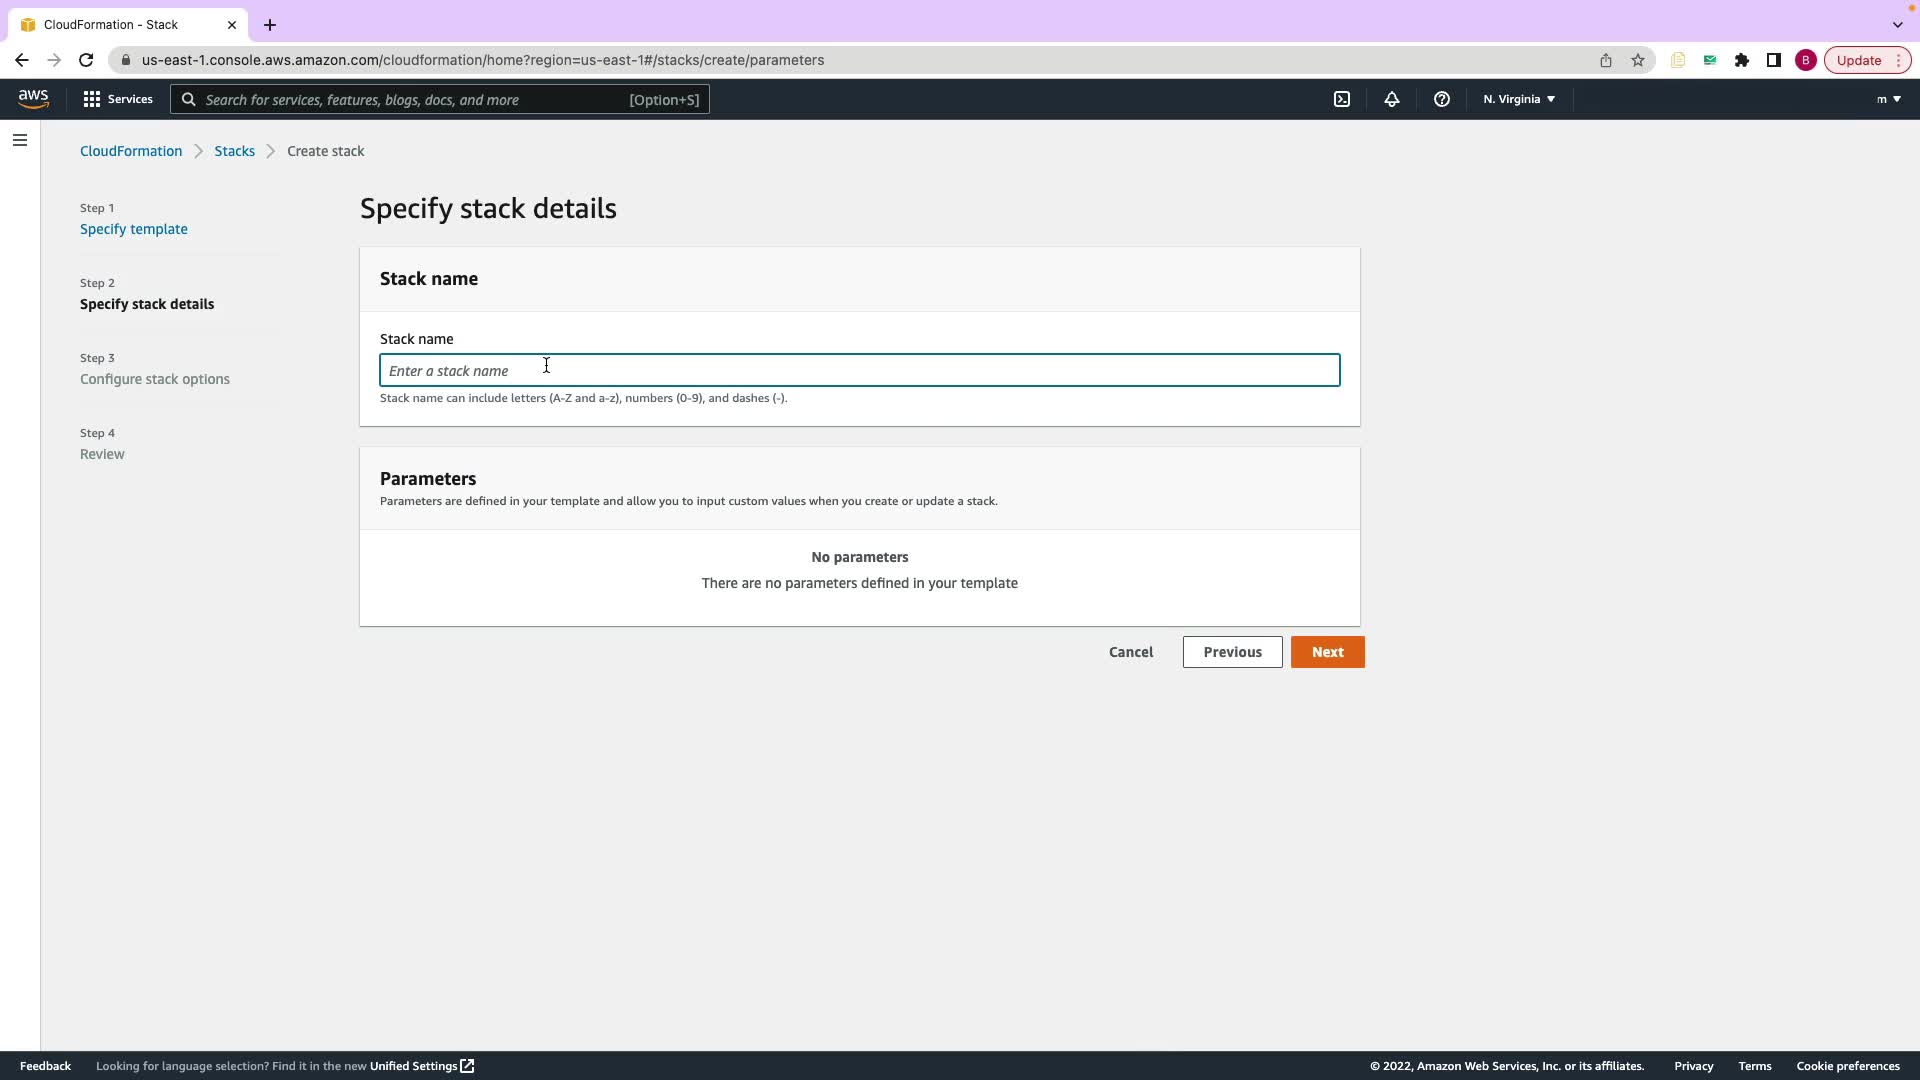This screenshot has height=1080, width=1920.
Task: Expand the hamburger side navigation menu
Action: (x=20, y=140)
